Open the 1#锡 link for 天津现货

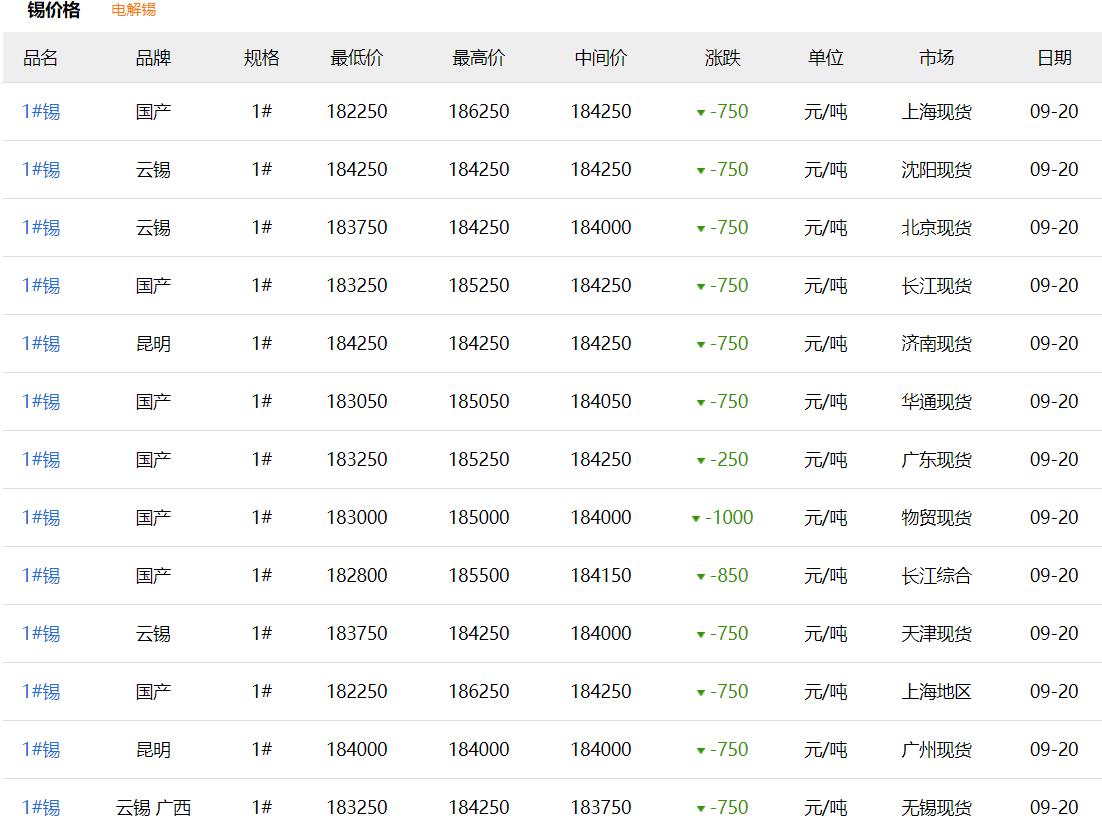(x=41, y=634)
